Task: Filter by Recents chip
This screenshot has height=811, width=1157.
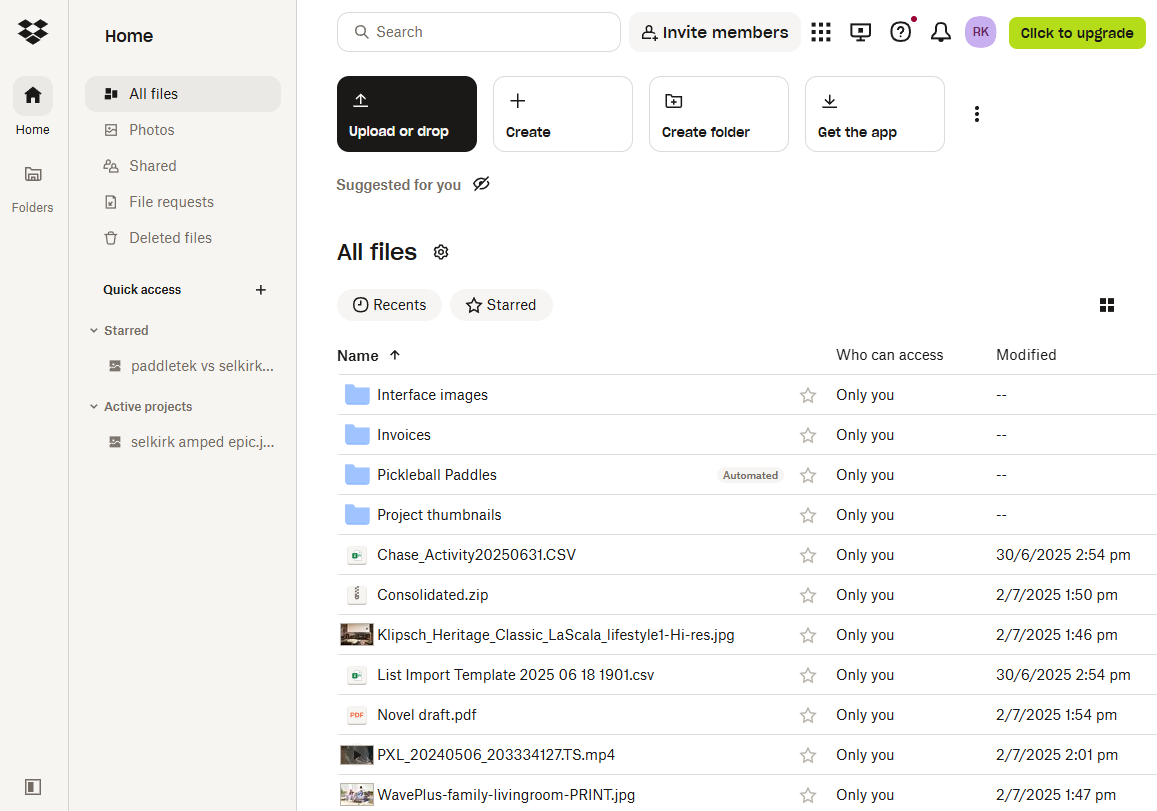Action: tap(390, 305)
